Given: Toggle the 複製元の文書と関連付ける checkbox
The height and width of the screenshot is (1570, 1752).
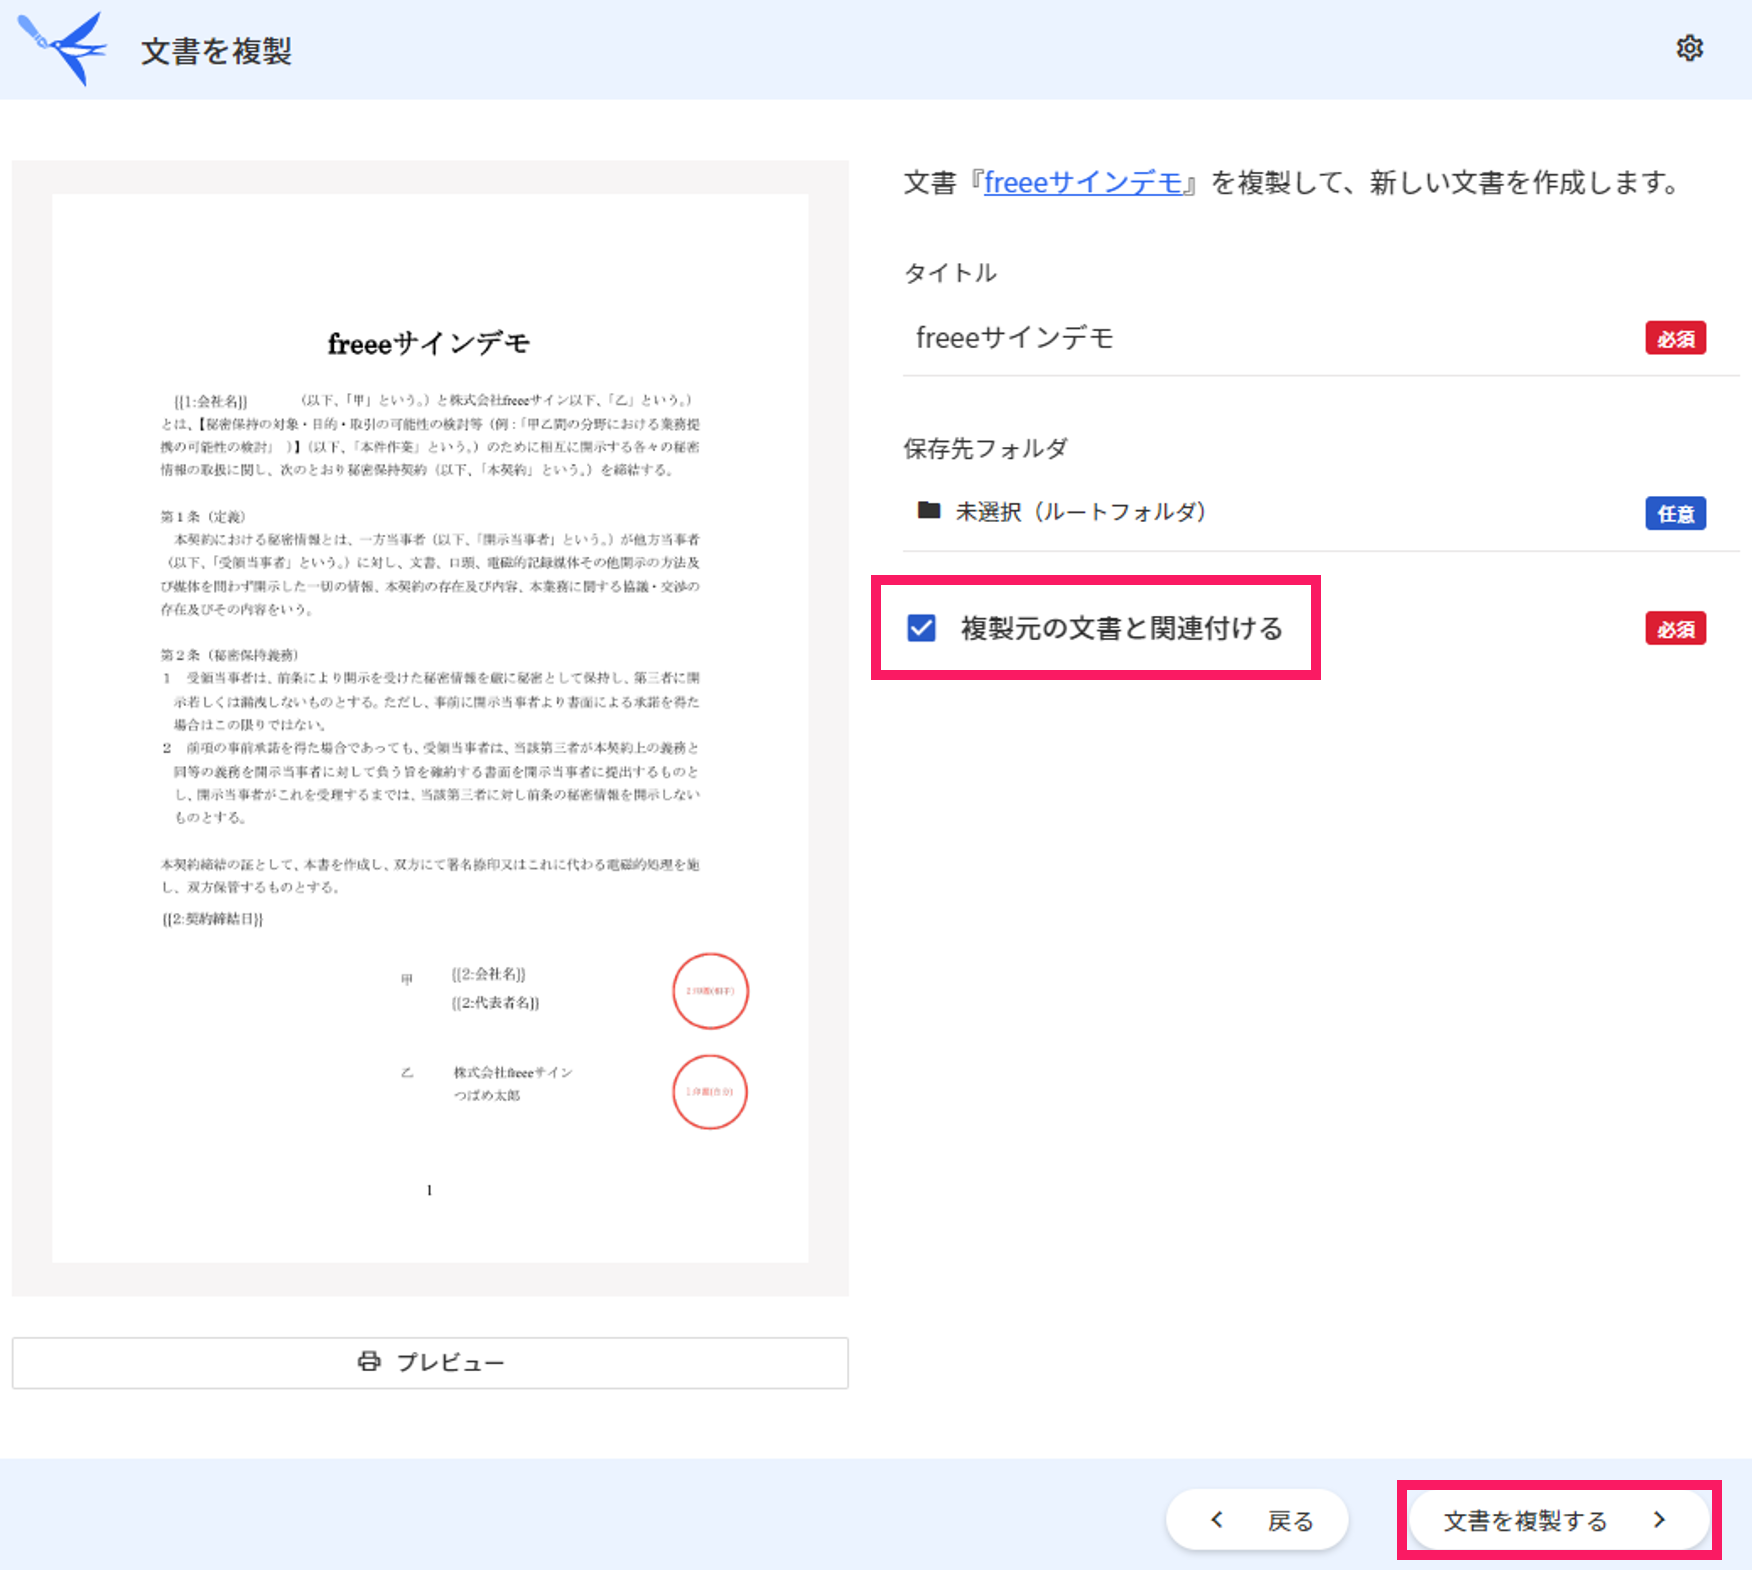Looking at the screenshot, I should pyautogui.click(x=921, y=628).
